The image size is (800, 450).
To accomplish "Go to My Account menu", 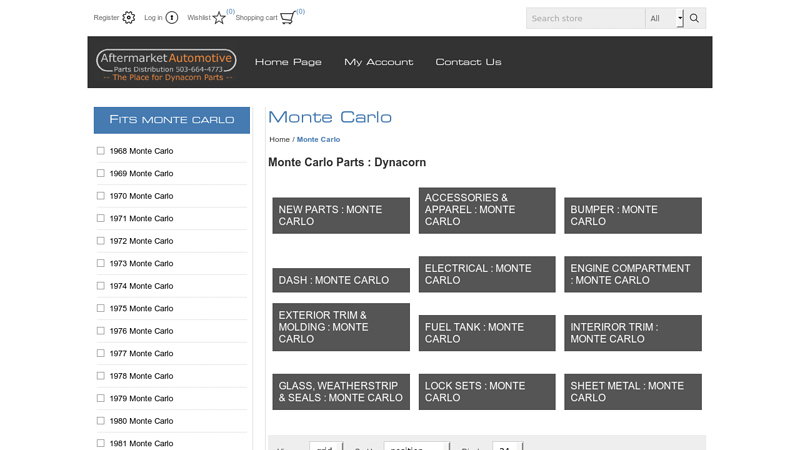I will [379, 62].
